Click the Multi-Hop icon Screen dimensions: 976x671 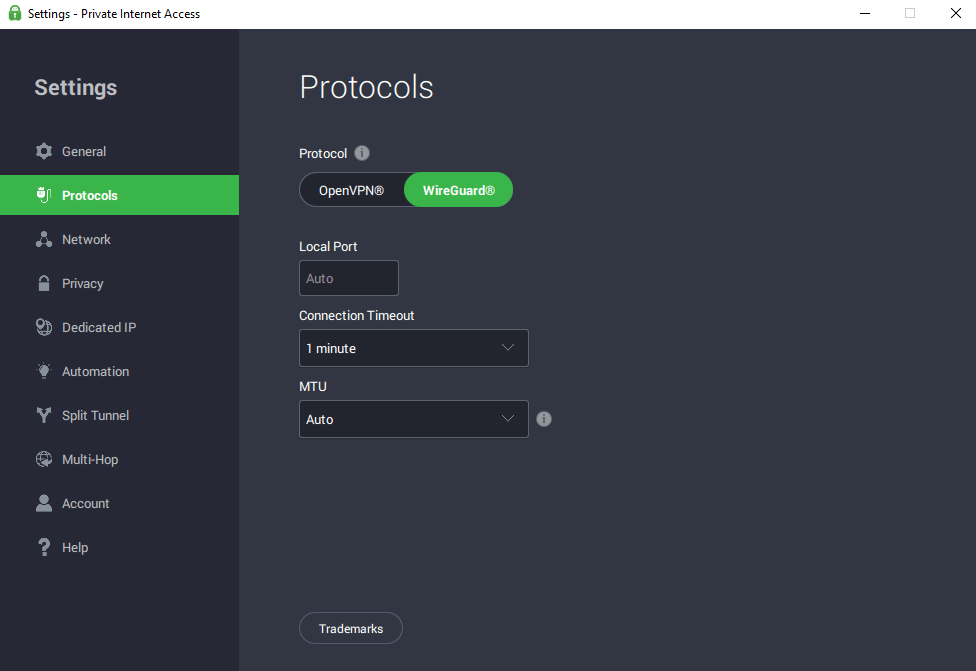point(44,459)
